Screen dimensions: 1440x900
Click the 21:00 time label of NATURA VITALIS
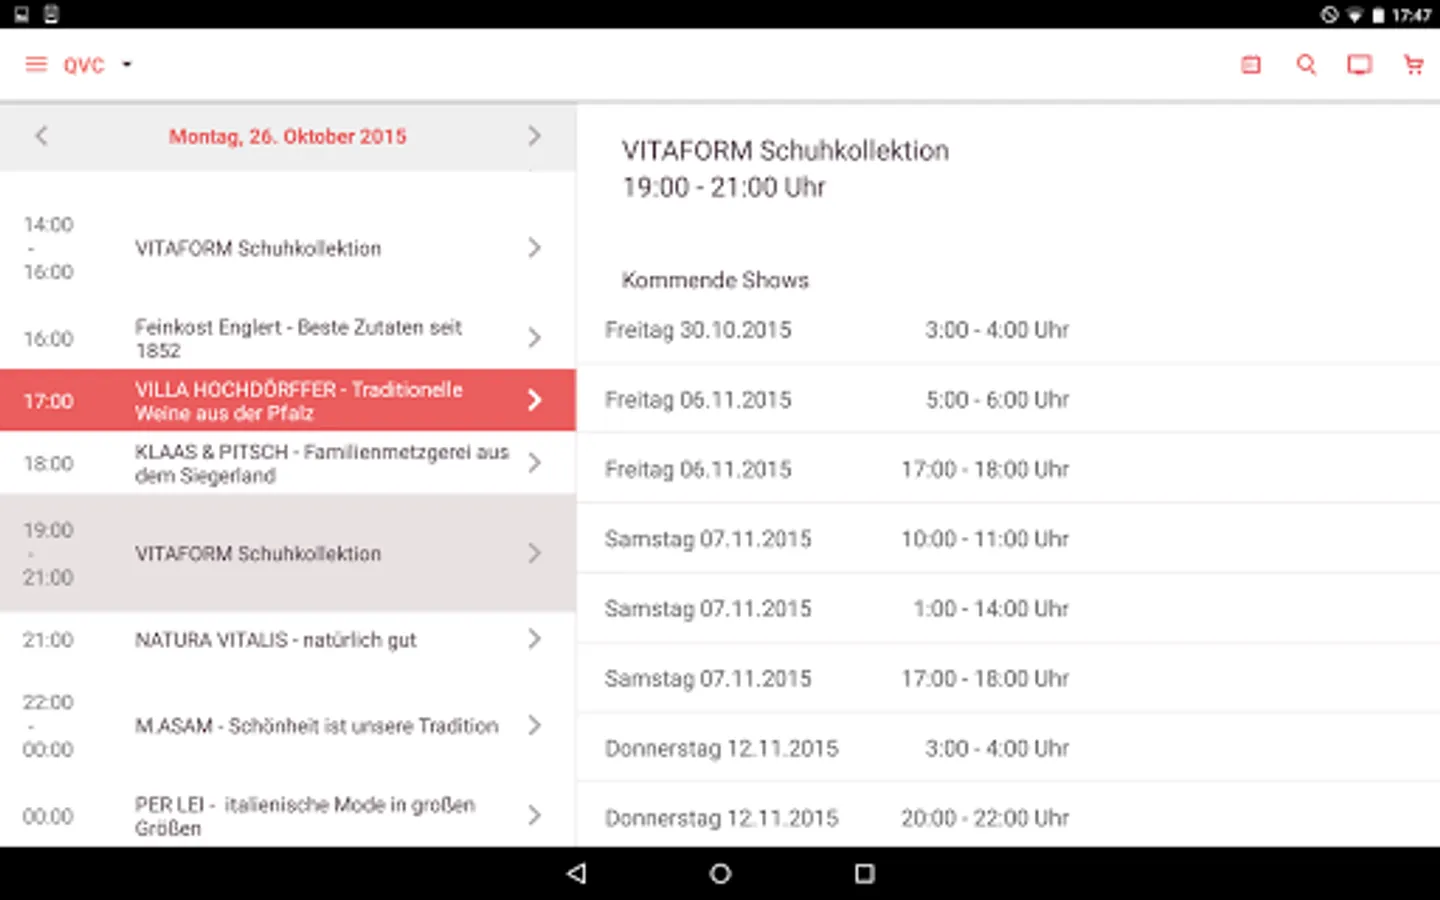tap(48, 640)
